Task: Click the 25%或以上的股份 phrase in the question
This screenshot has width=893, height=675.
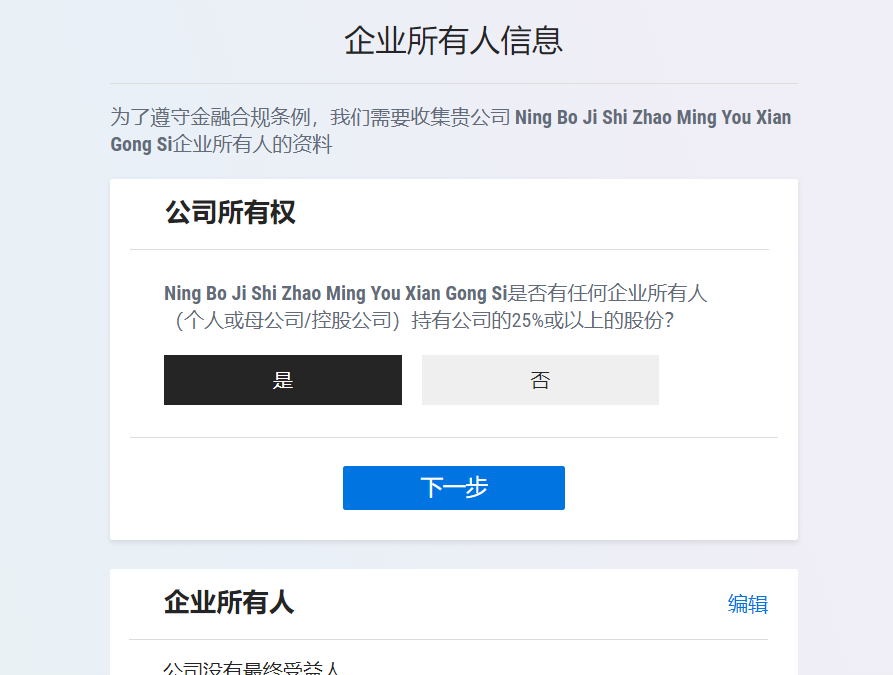Action: pos(587,321)
